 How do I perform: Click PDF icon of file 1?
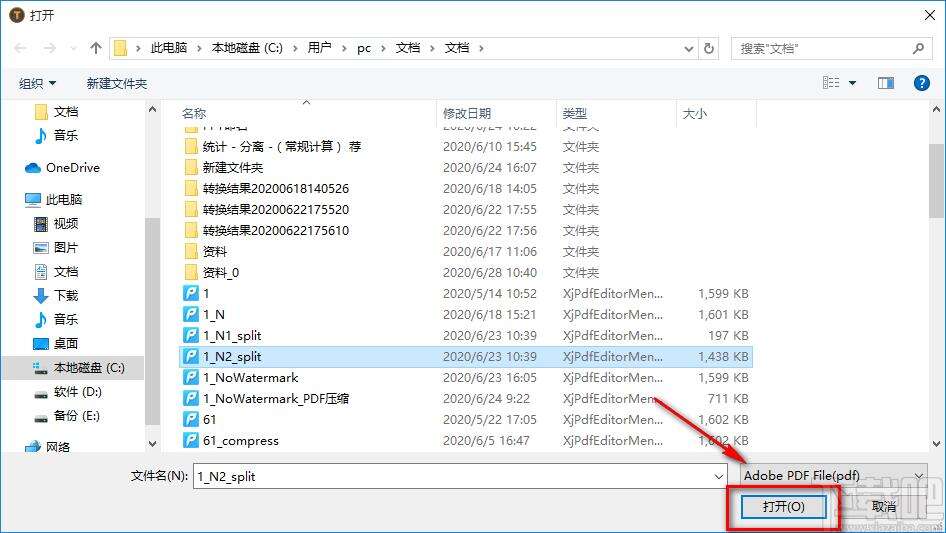coord(191,293)
